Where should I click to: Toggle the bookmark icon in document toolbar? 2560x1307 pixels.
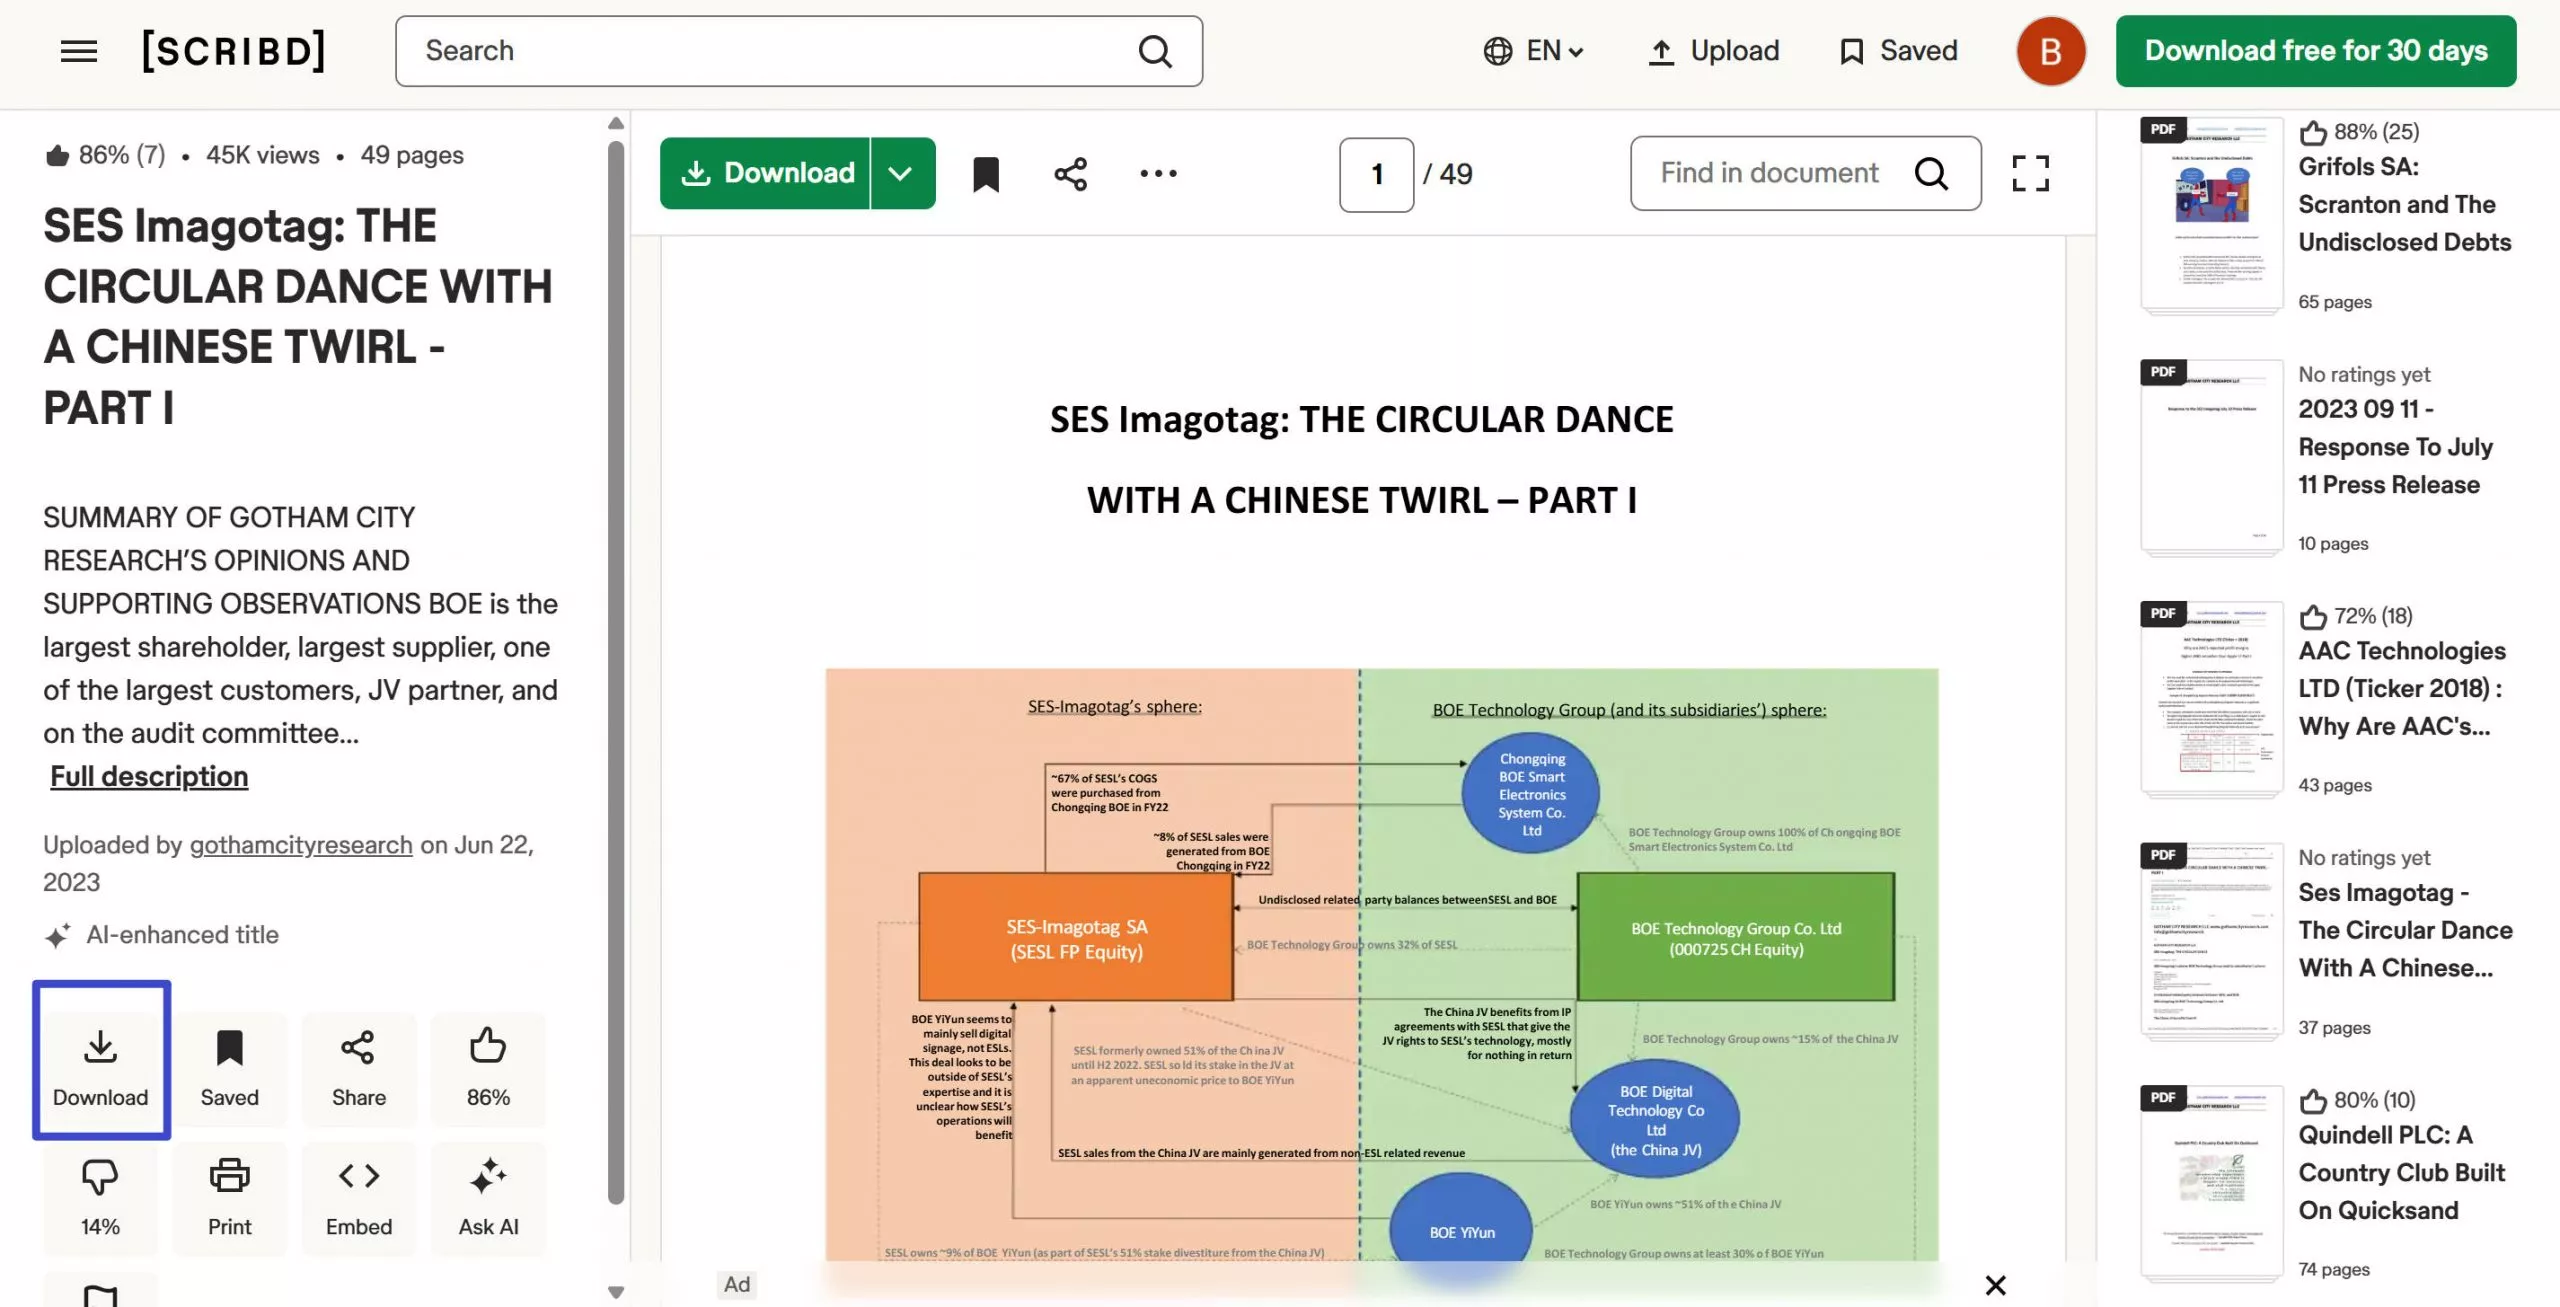pos(985,174)
